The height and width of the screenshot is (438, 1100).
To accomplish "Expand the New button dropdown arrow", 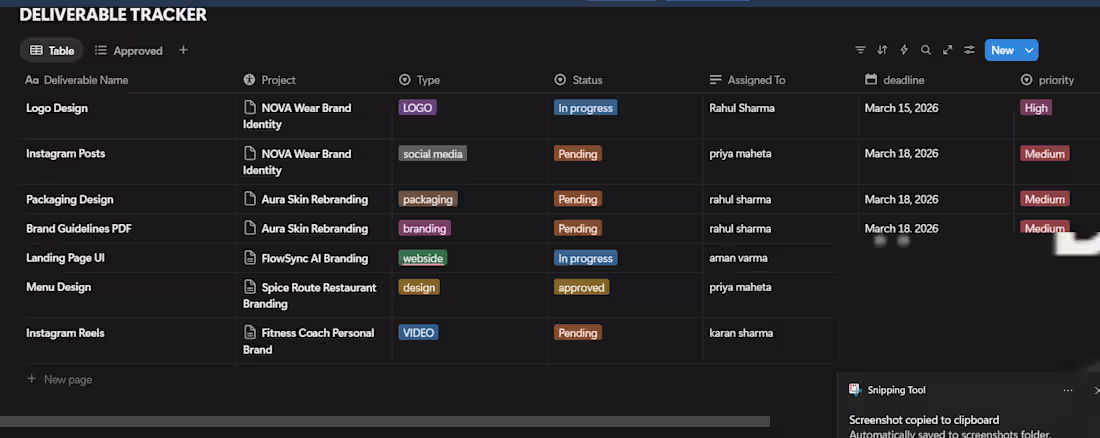I will (x=1029, y=50).
